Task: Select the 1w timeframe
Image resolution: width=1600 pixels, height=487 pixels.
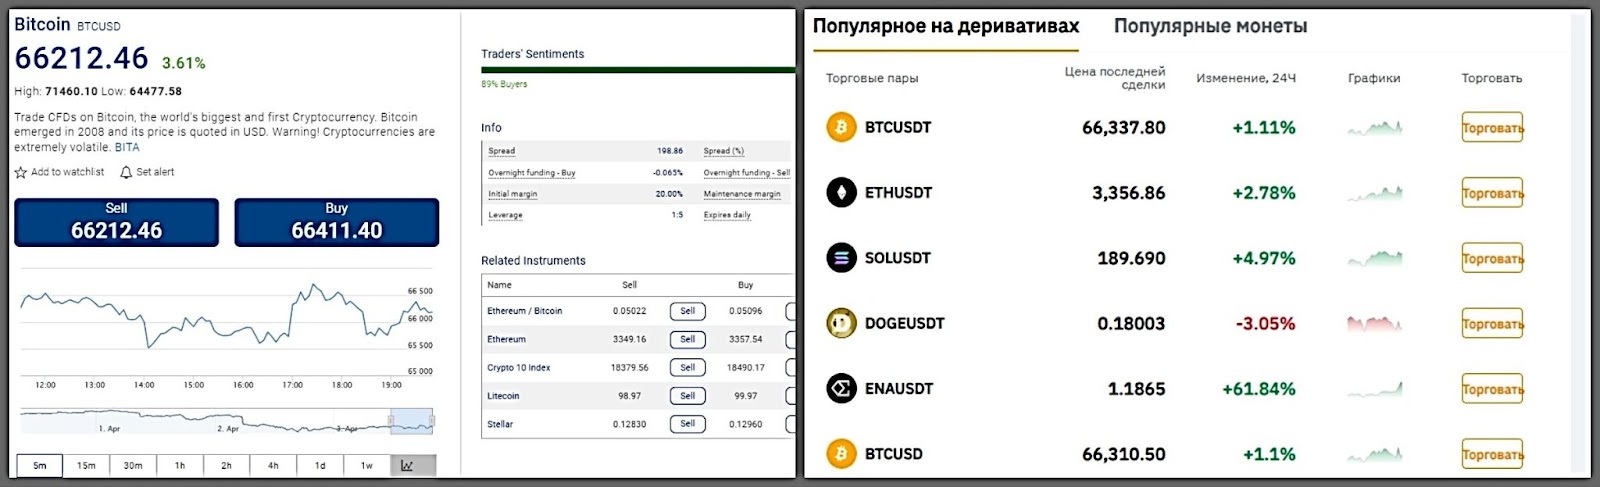Action: [367, 466]
